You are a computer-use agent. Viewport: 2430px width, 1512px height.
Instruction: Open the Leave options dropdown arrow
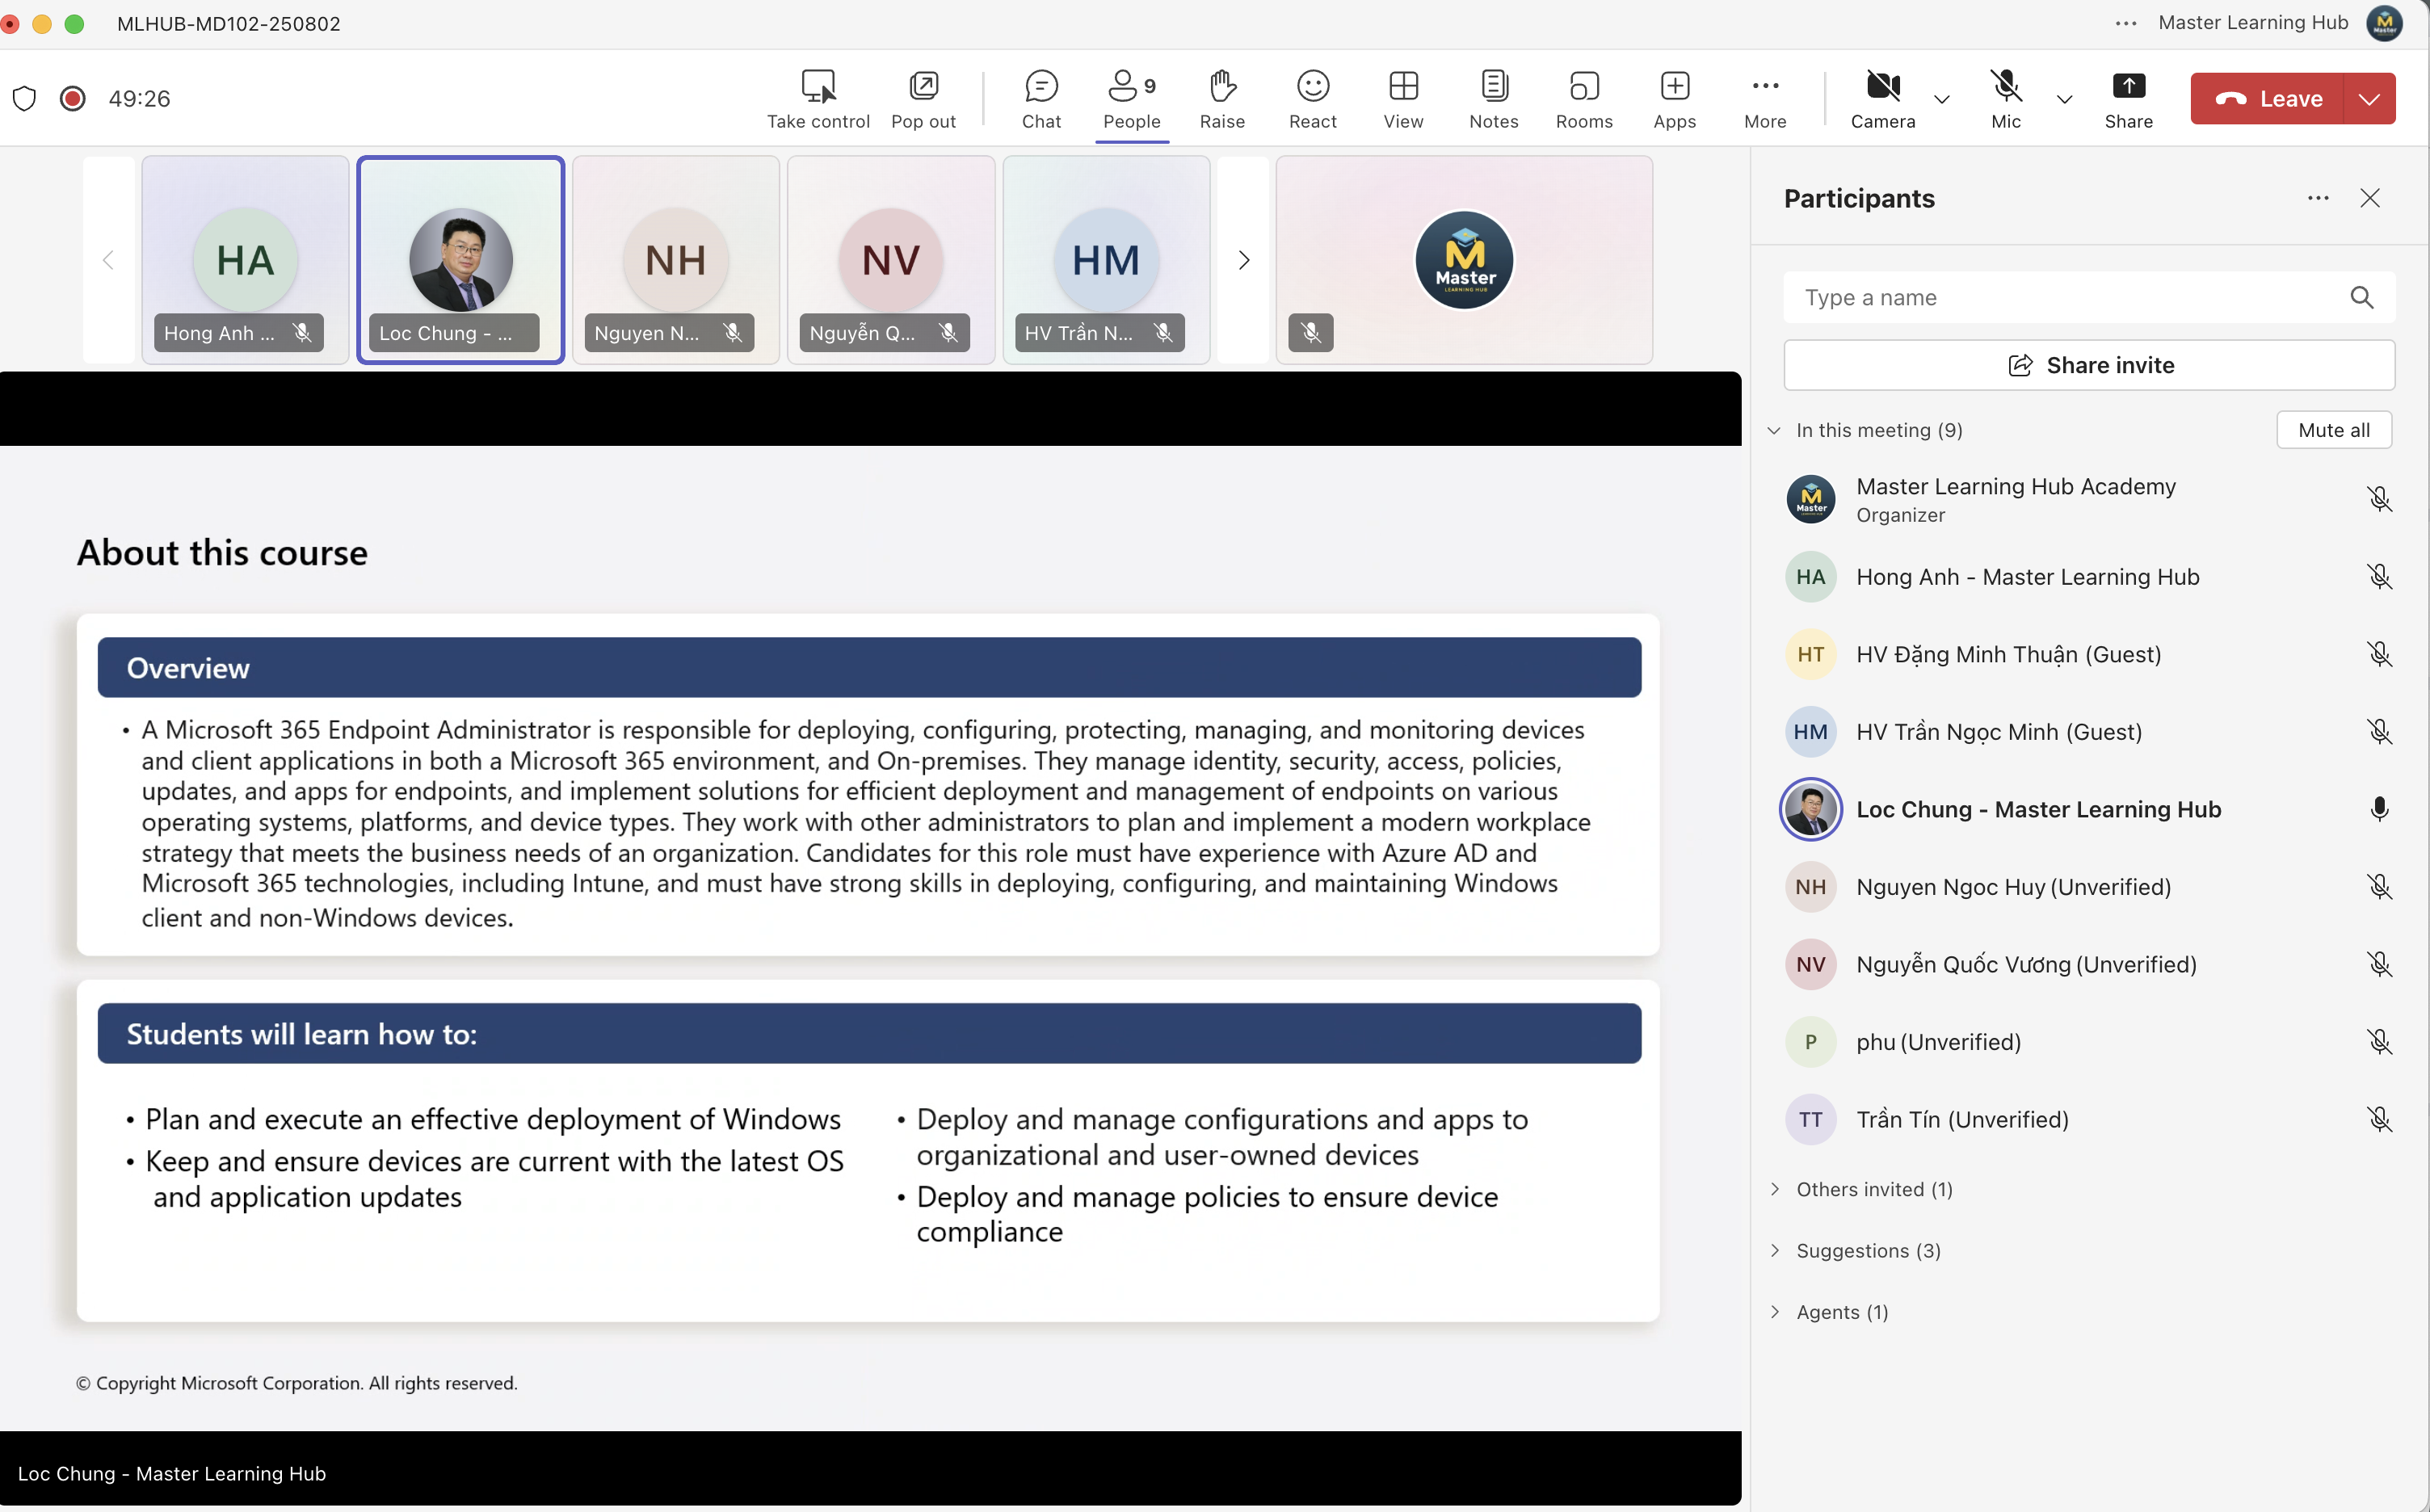tap(2369, 98)
